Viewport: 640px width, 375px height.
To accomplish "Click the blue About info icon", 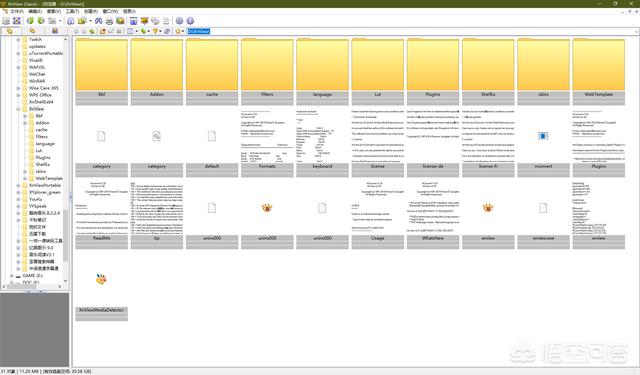I will click(x=190, y=21).
